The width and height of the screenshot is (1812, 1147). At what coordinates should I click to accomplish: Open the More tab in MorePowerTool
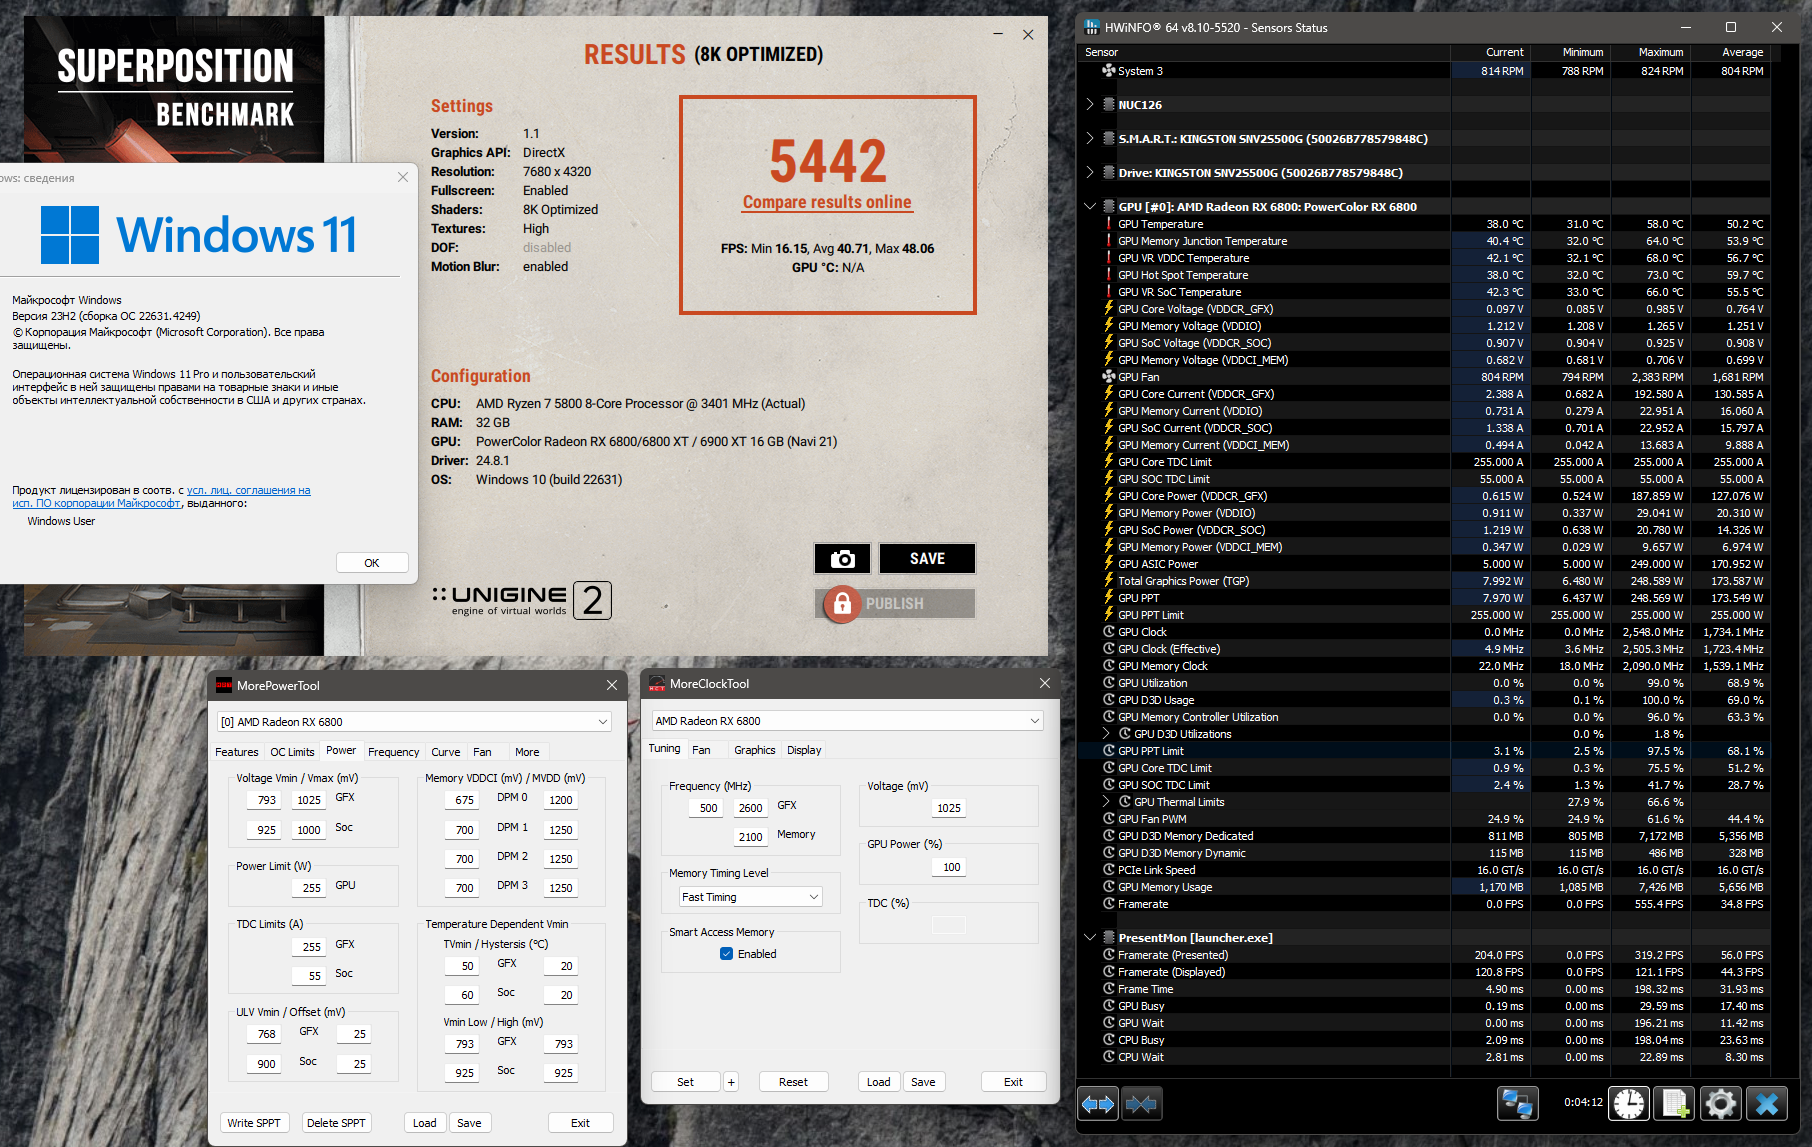click(527, 752)
